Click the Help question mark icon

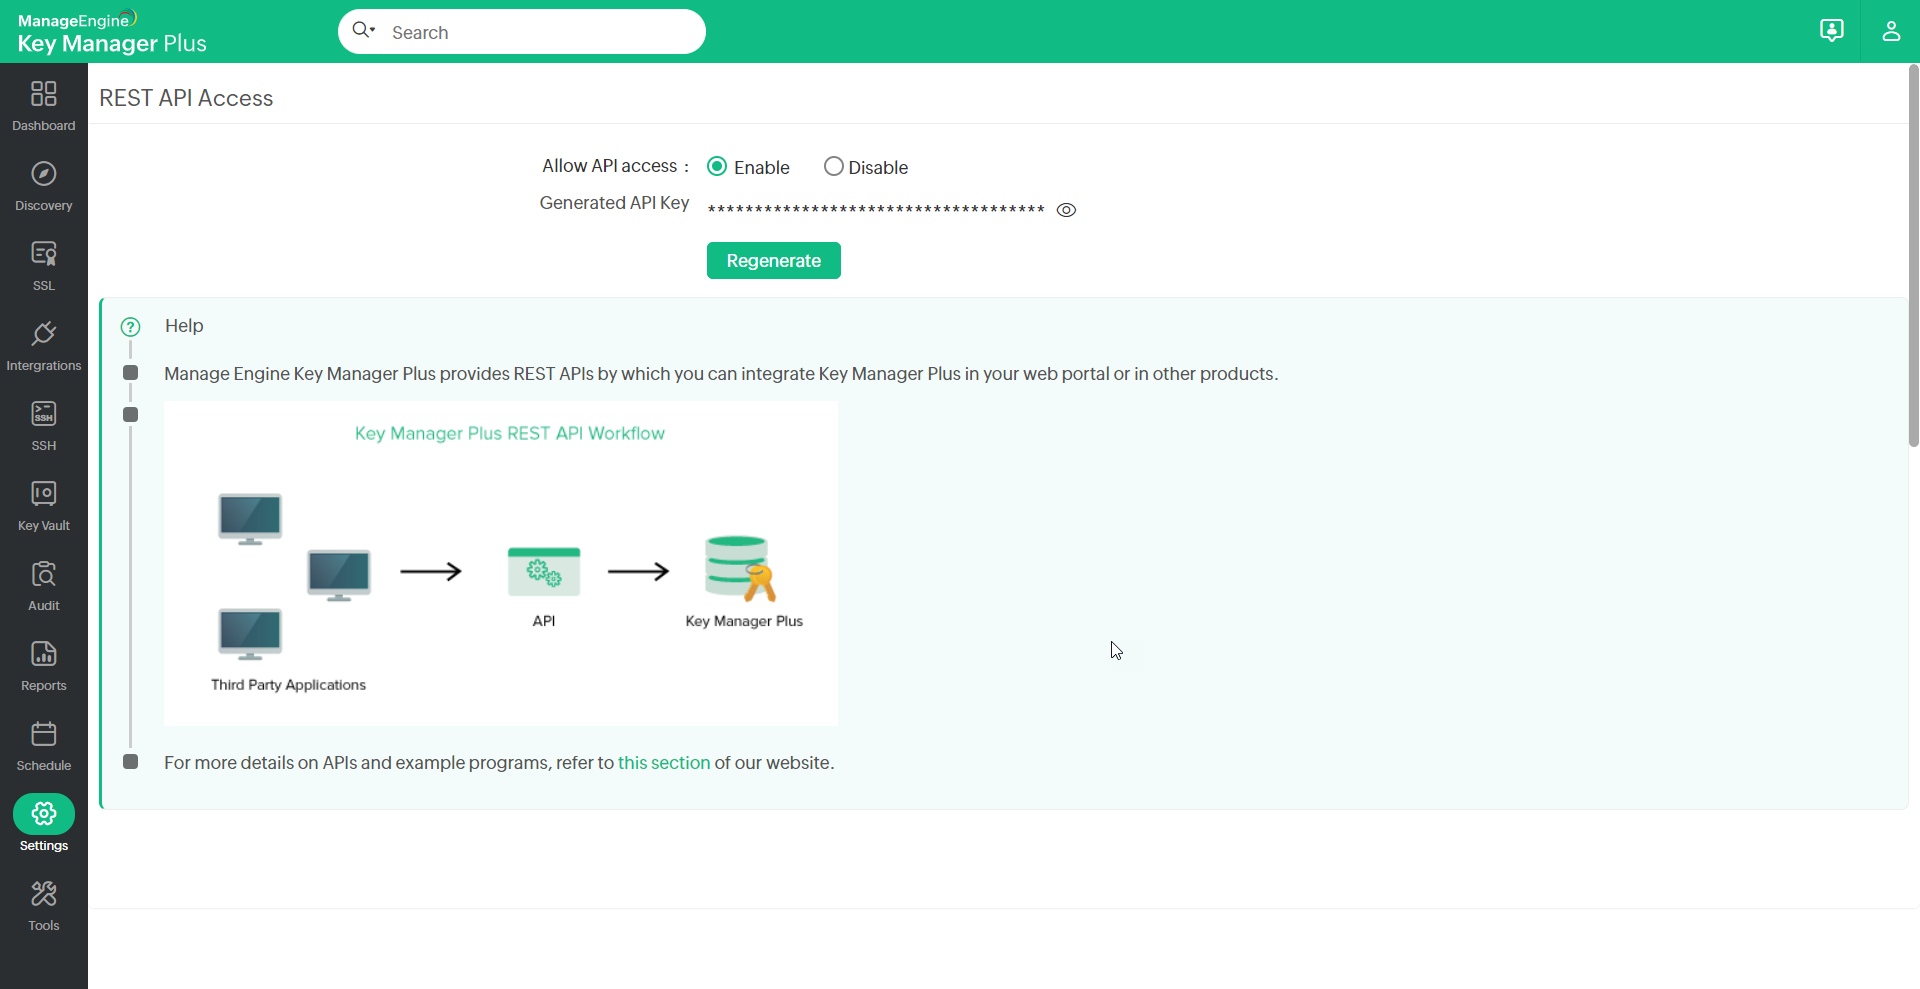(130, 327)
